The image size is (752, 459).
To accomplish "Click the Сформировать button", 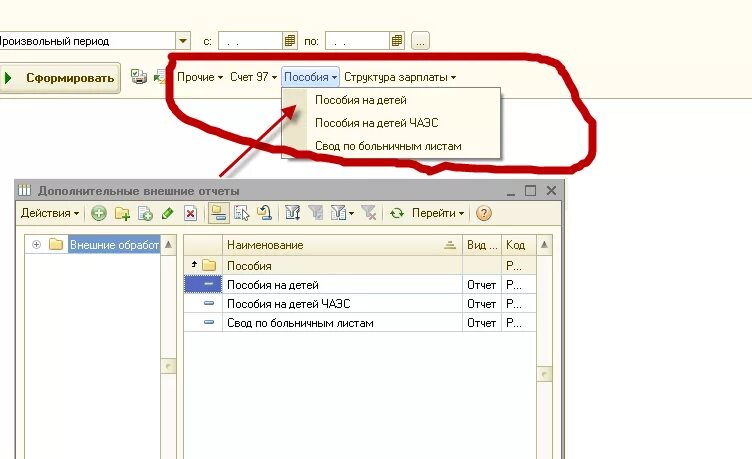I will [59, 78].
